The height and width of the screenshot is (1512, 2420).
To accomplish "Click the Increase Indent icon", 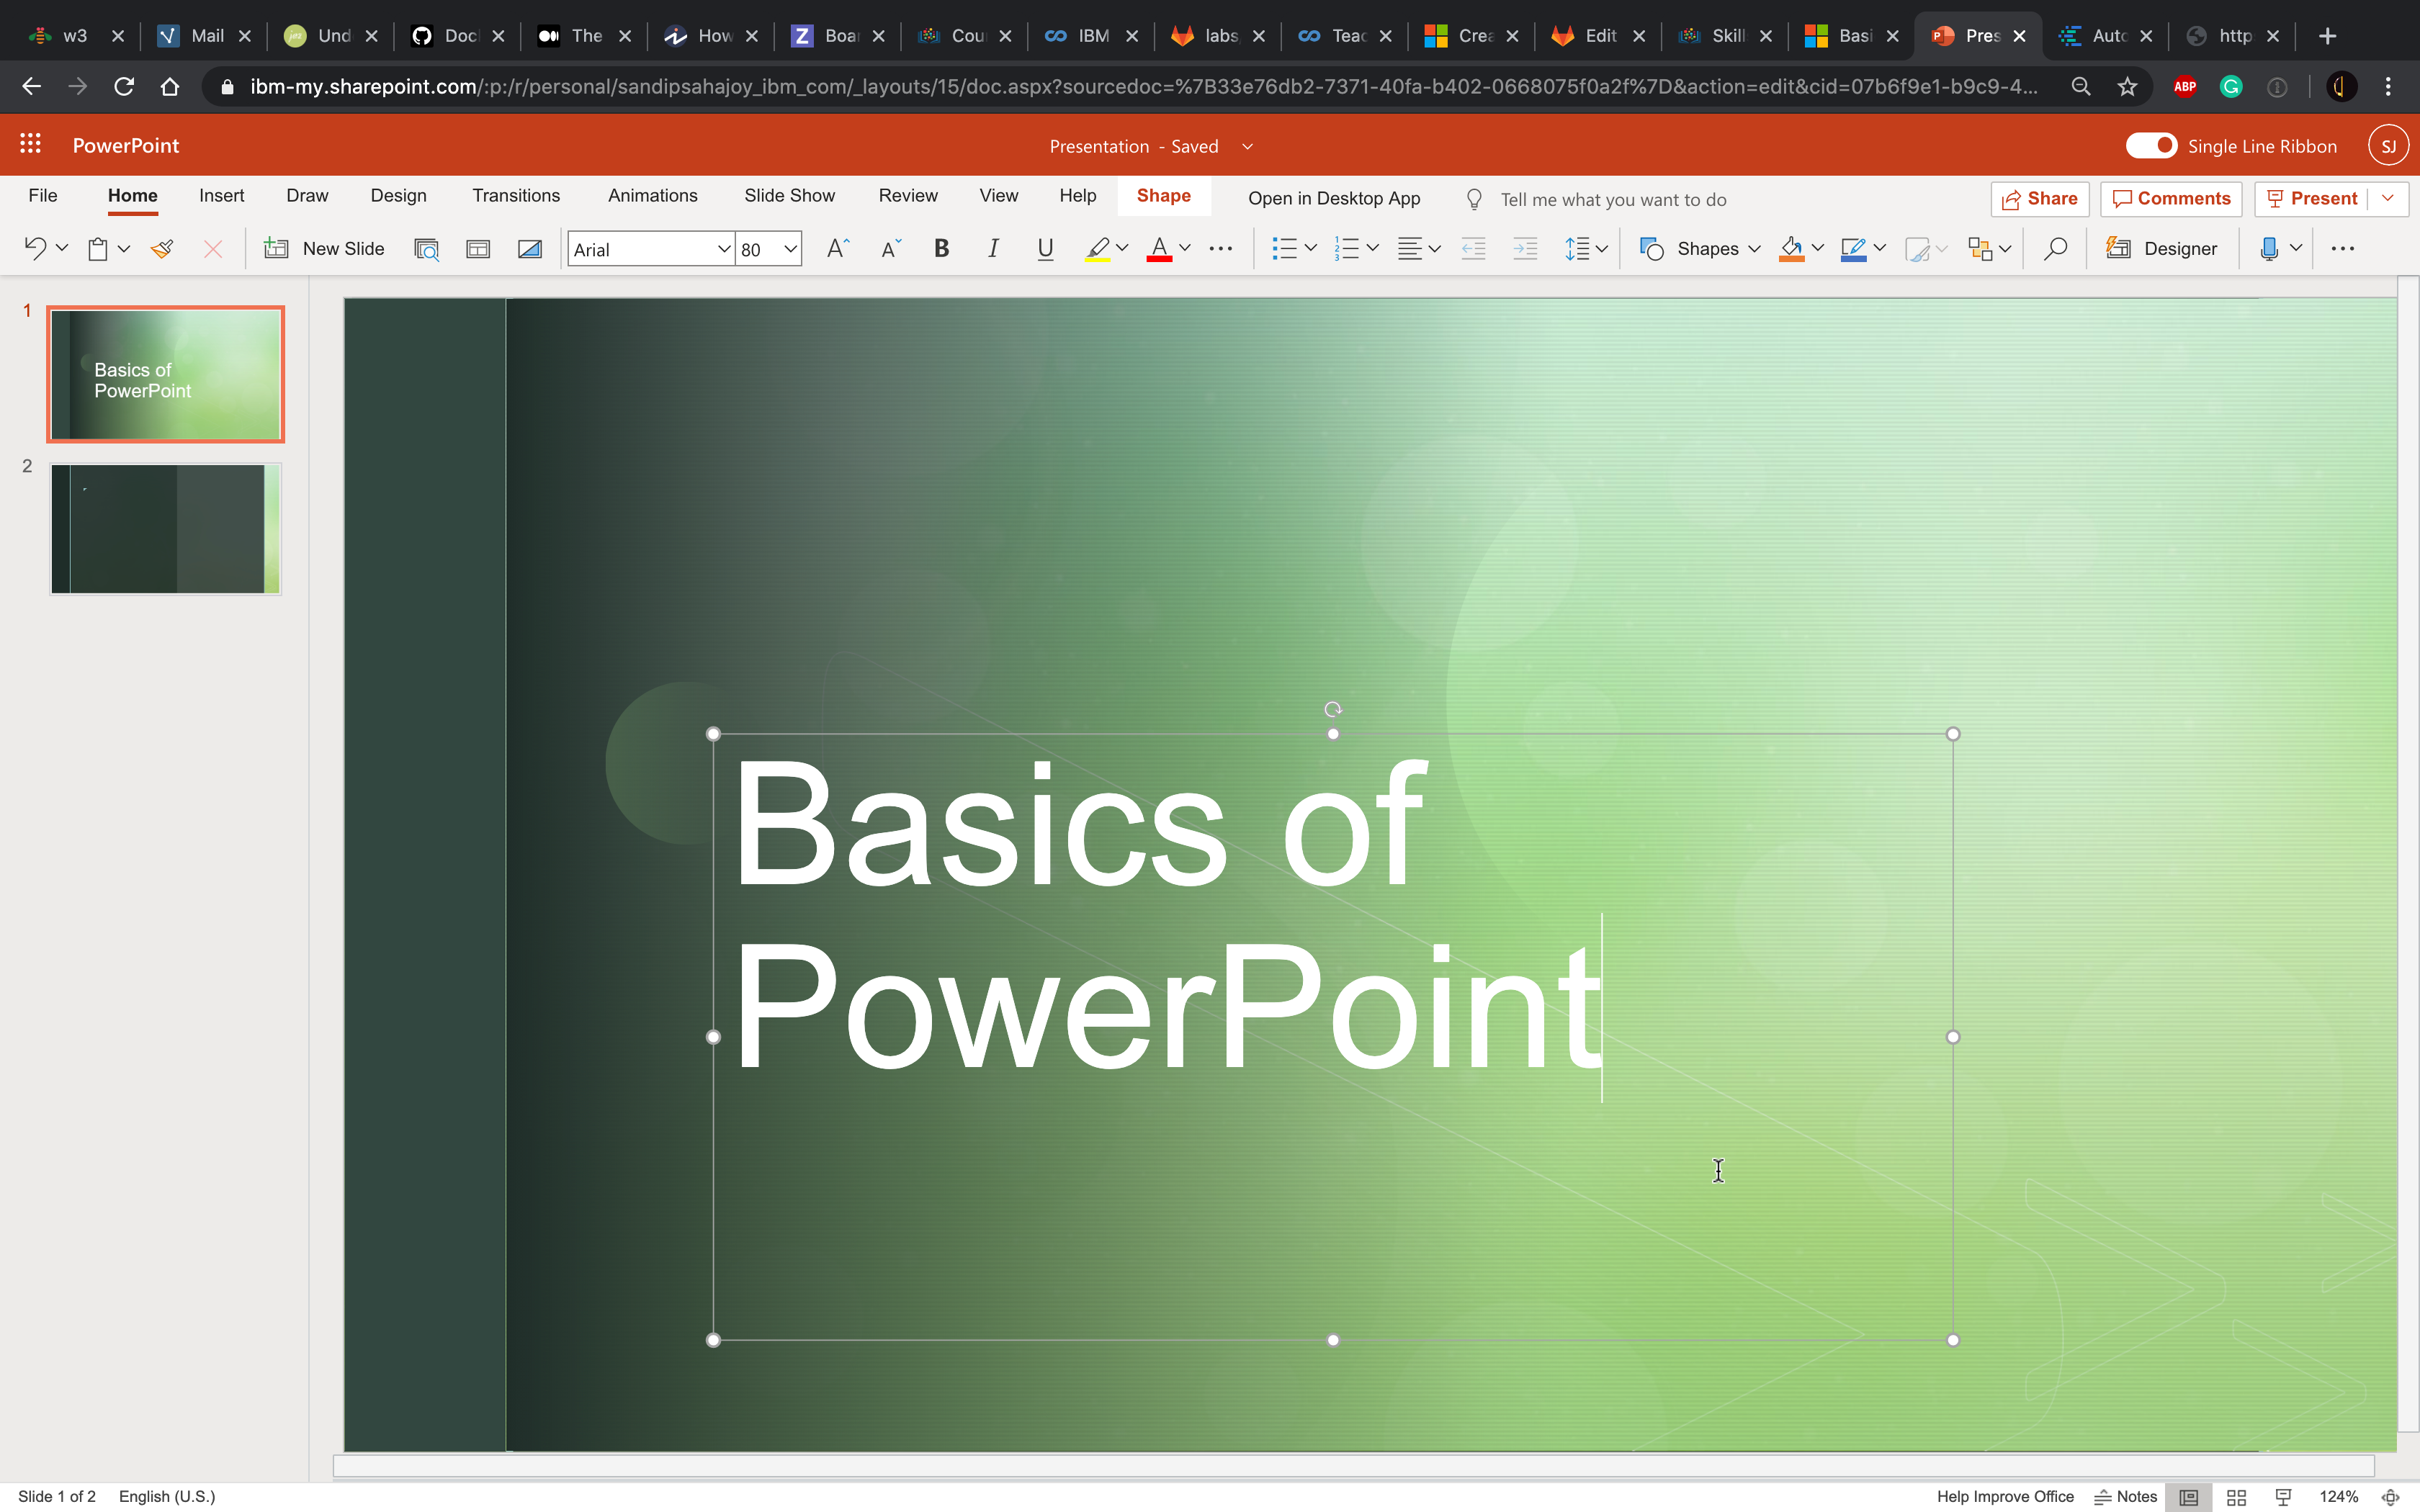I will click(1525, 249).
